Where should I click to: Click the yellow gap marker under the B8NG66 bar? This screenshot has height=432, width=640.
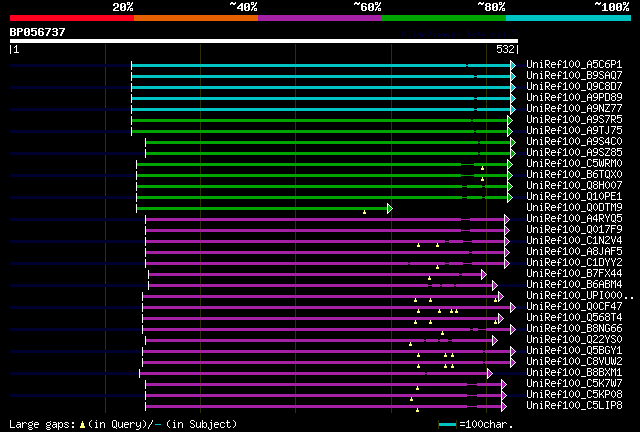442,333
